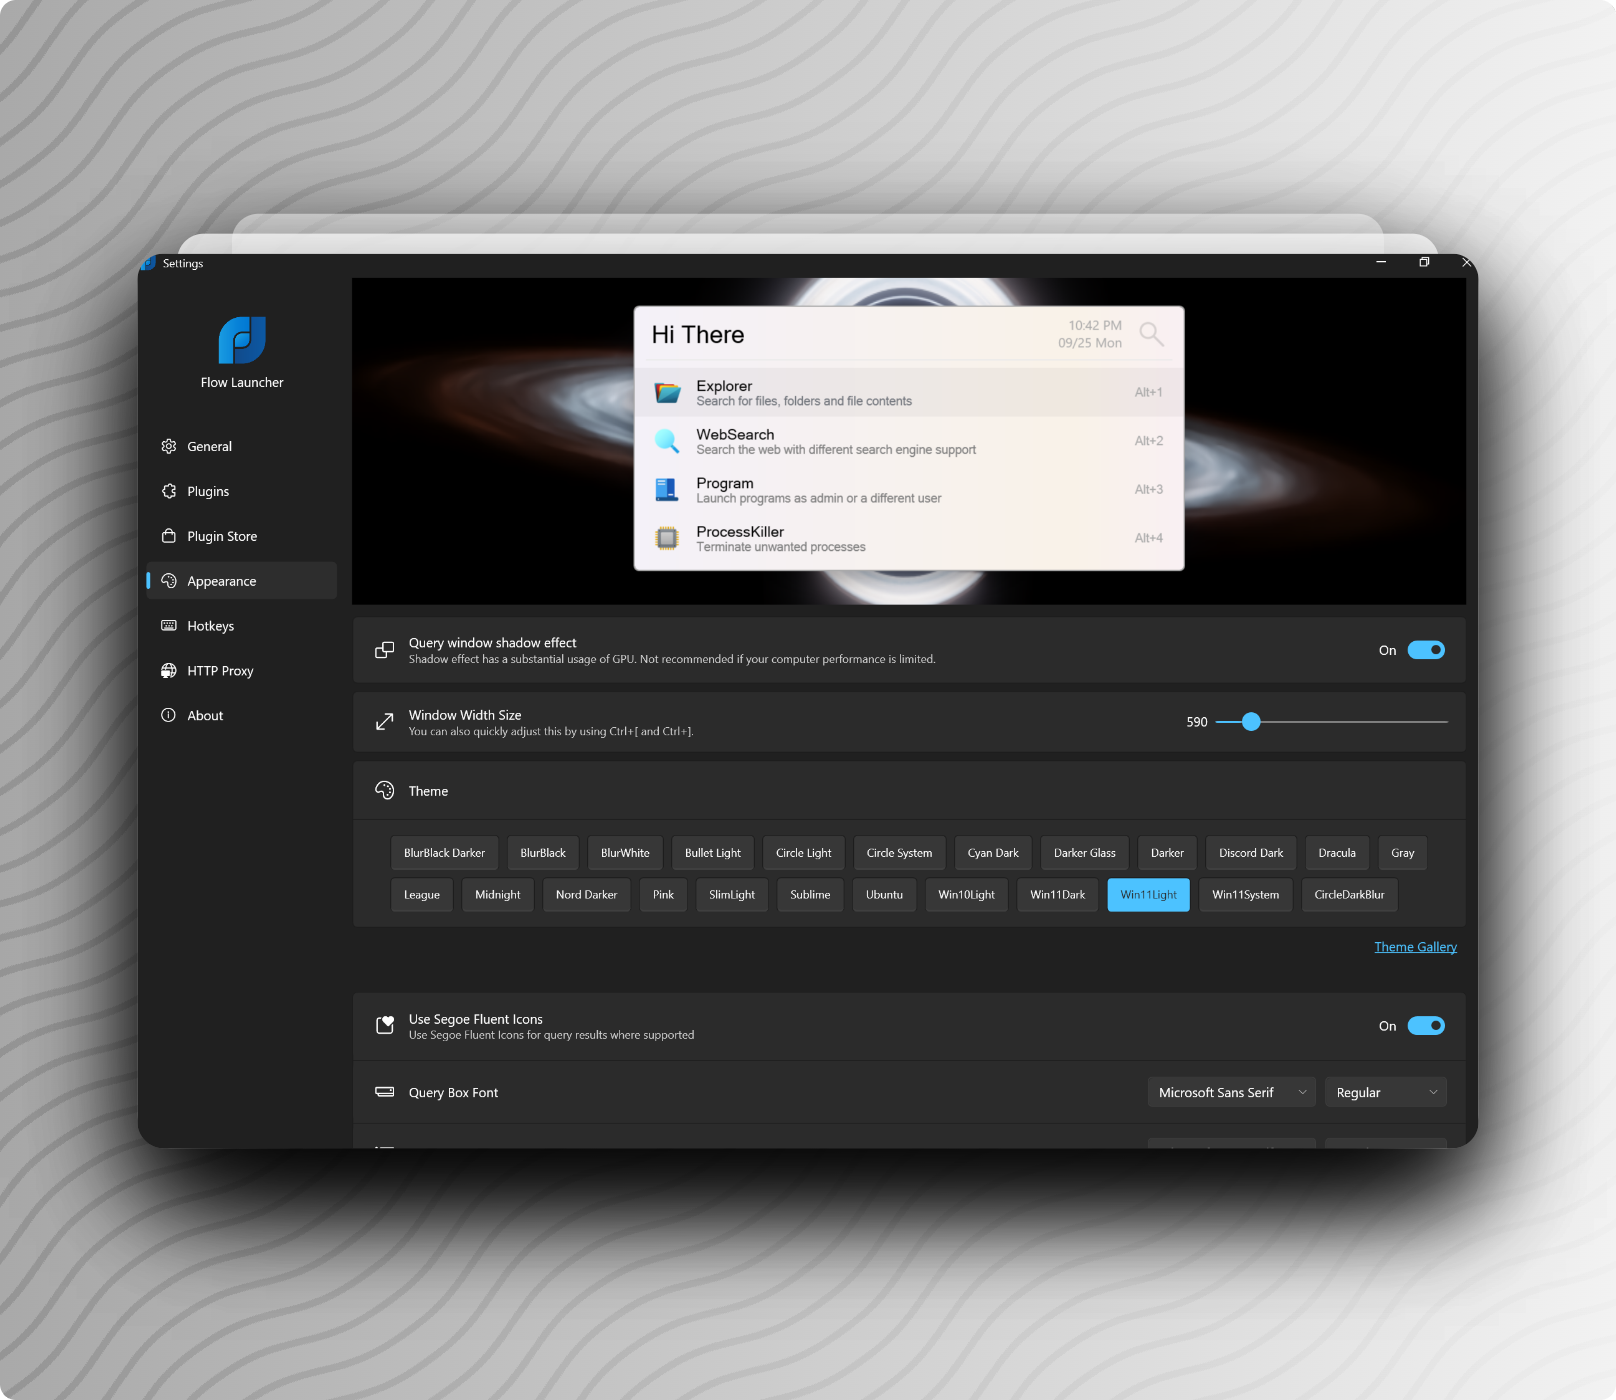Click the Query Box Font icon

(384, 1092)
